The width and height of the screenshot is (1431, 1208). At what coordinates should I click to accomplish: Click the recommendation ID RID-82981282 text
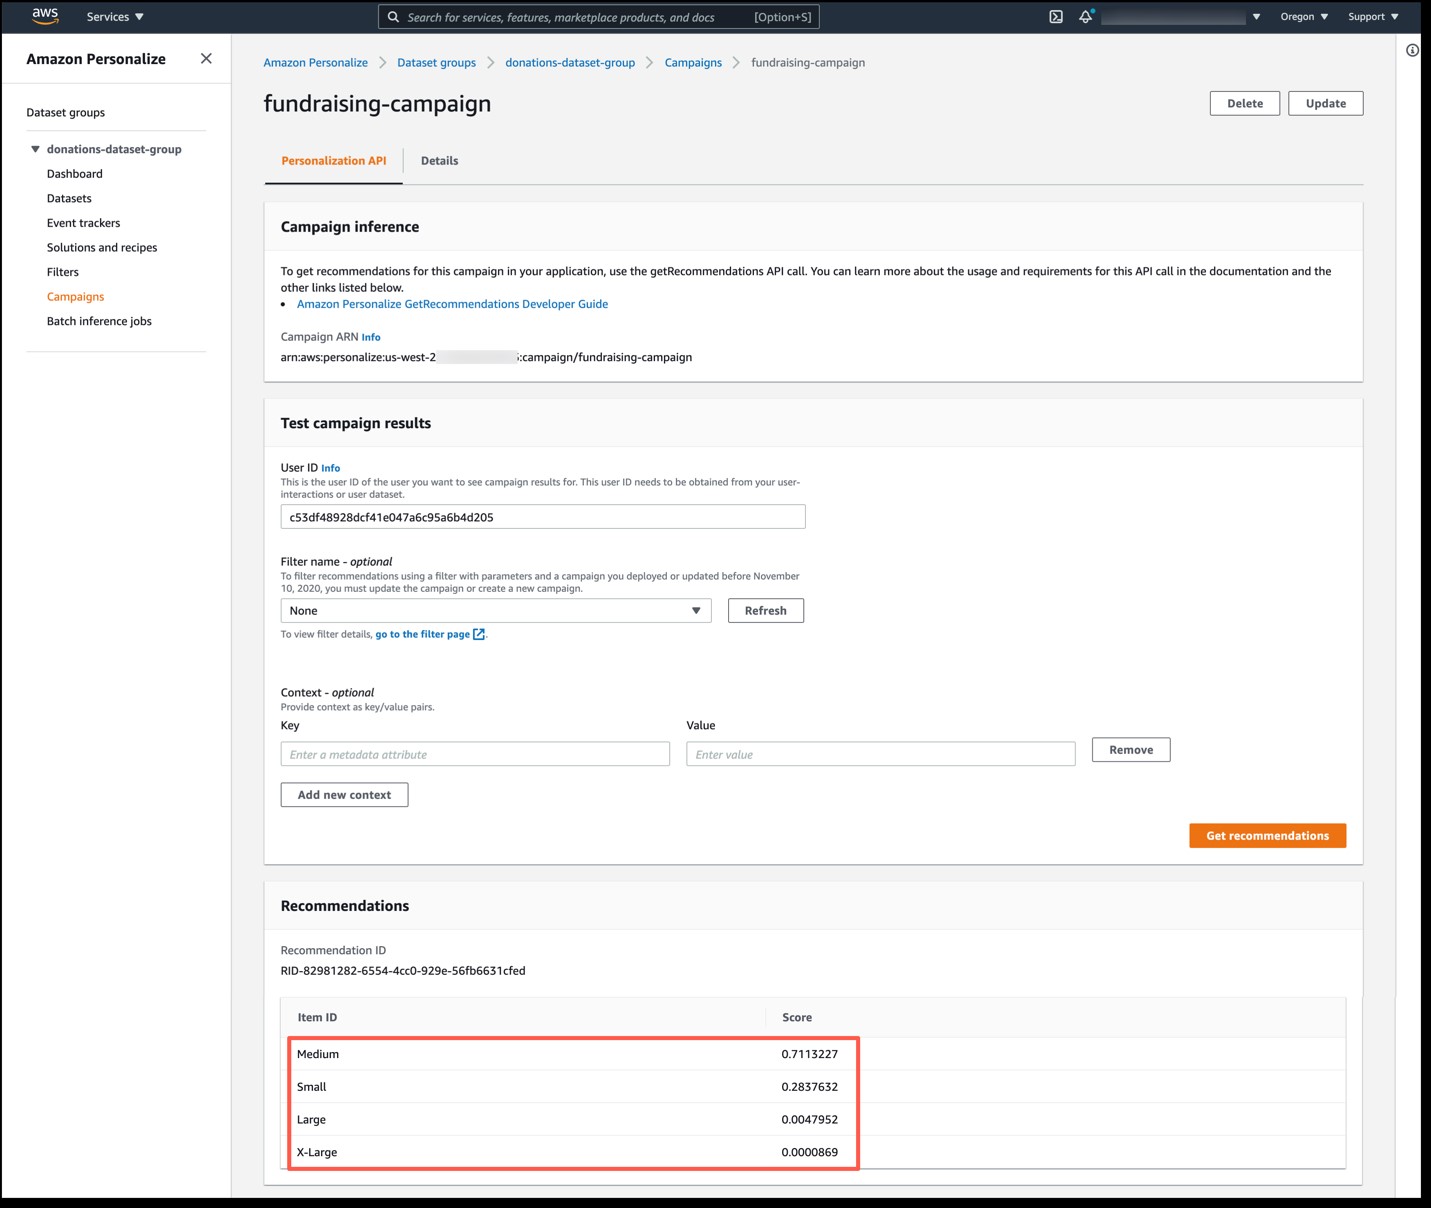[x=403, y=971]
